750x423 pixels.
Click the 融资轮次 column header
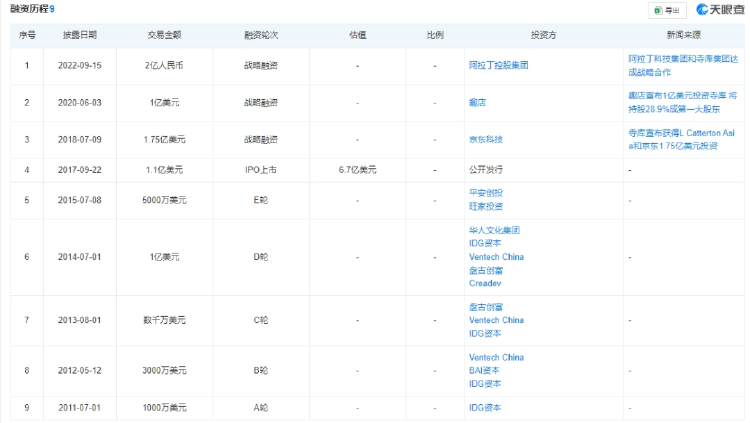pyautogui.click(x=261, y=35)
